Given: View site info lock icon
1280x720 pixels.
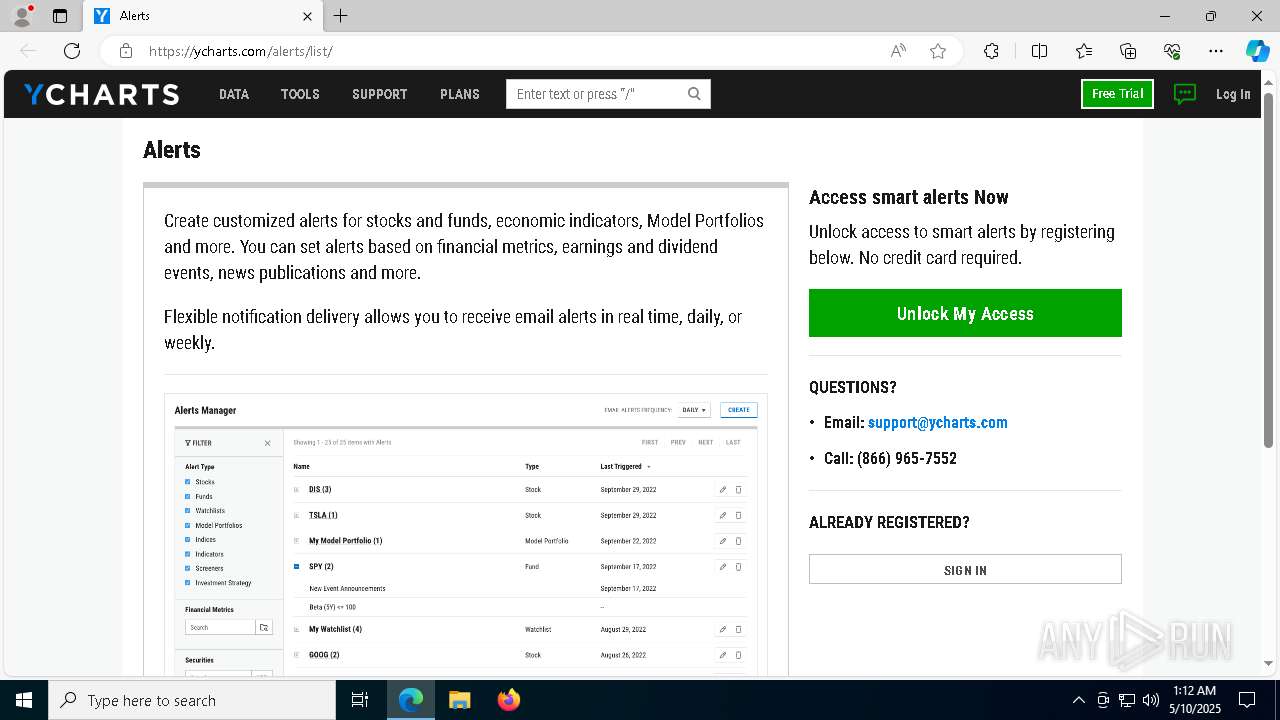Looking at the screenshot, I should tap(125, 51).
